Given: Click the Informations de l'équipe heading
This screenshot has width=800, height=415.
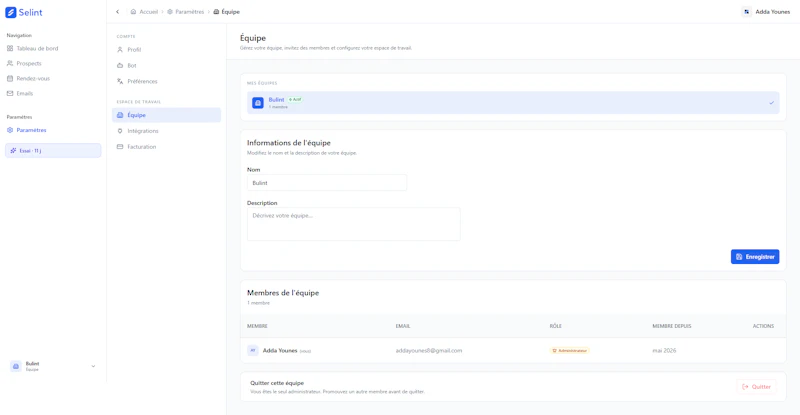Looking at the screenshot, I should (x=289, y=143).
